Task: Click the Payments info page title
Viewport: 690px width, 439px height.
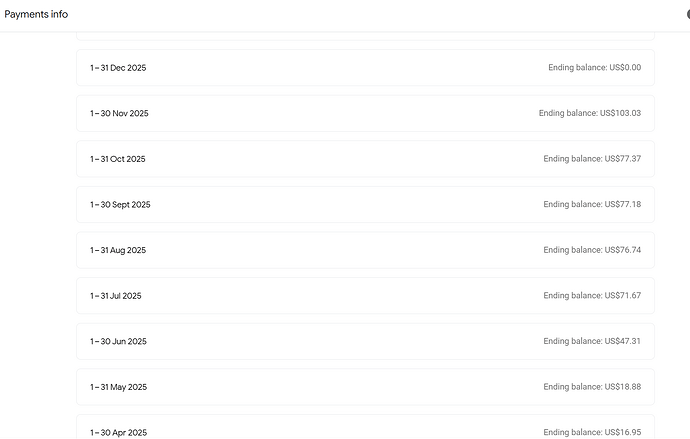Action: [37, 15]
